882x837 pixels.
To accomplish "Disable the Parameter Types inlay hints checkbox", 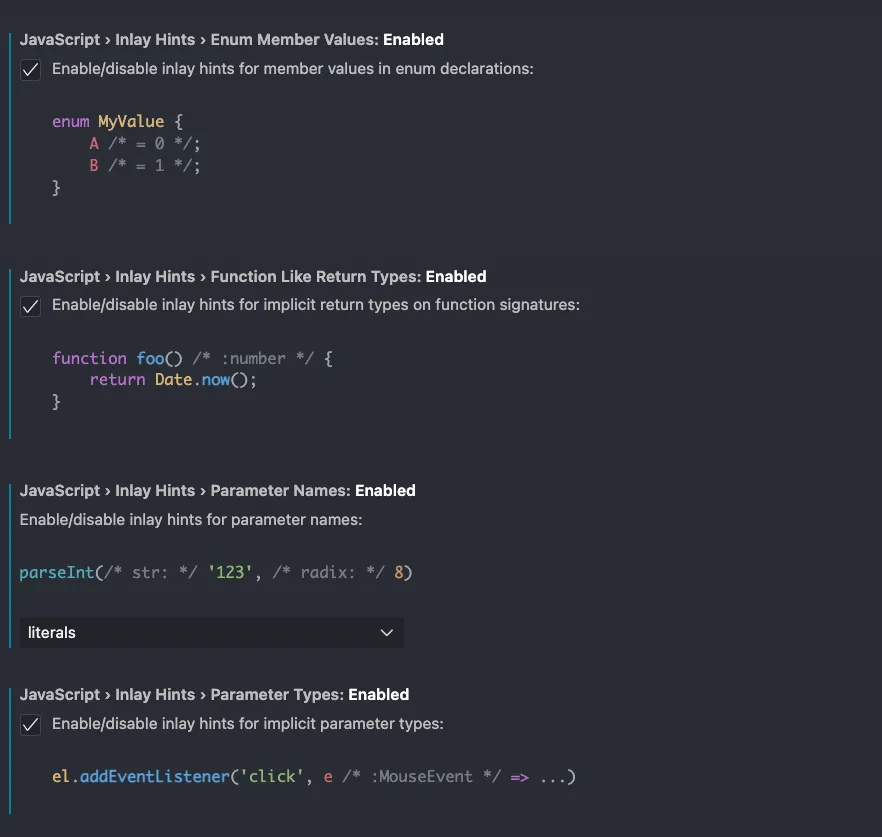I will tap(30, 724).
